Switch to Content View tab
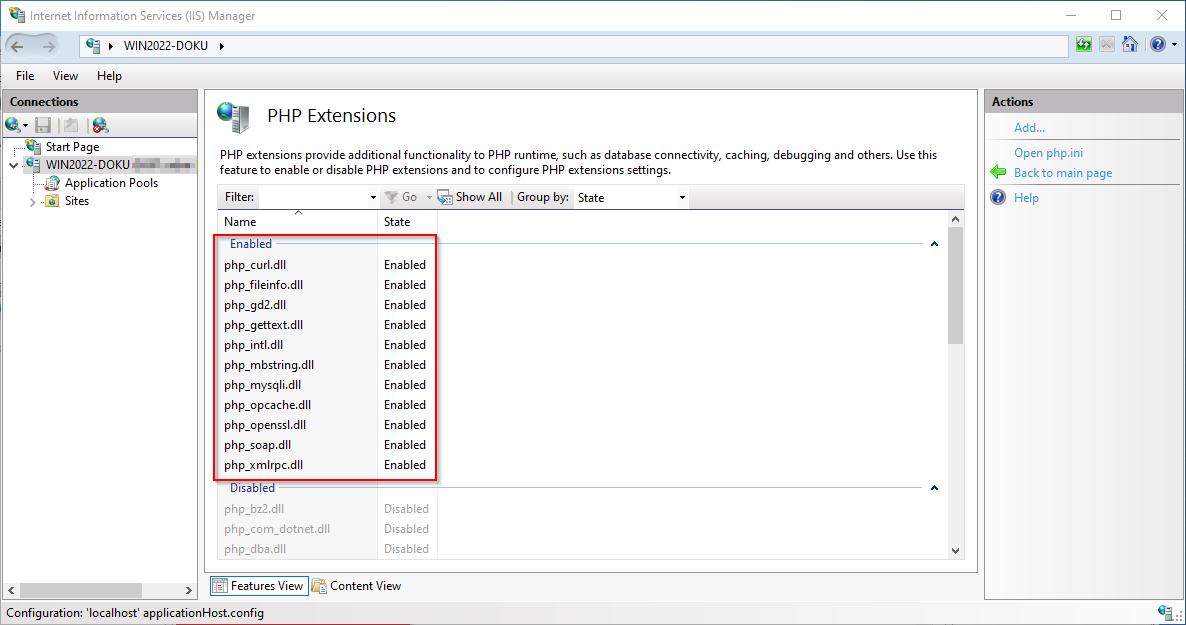Screen dimensions: 1186x625 pos(357,586)
